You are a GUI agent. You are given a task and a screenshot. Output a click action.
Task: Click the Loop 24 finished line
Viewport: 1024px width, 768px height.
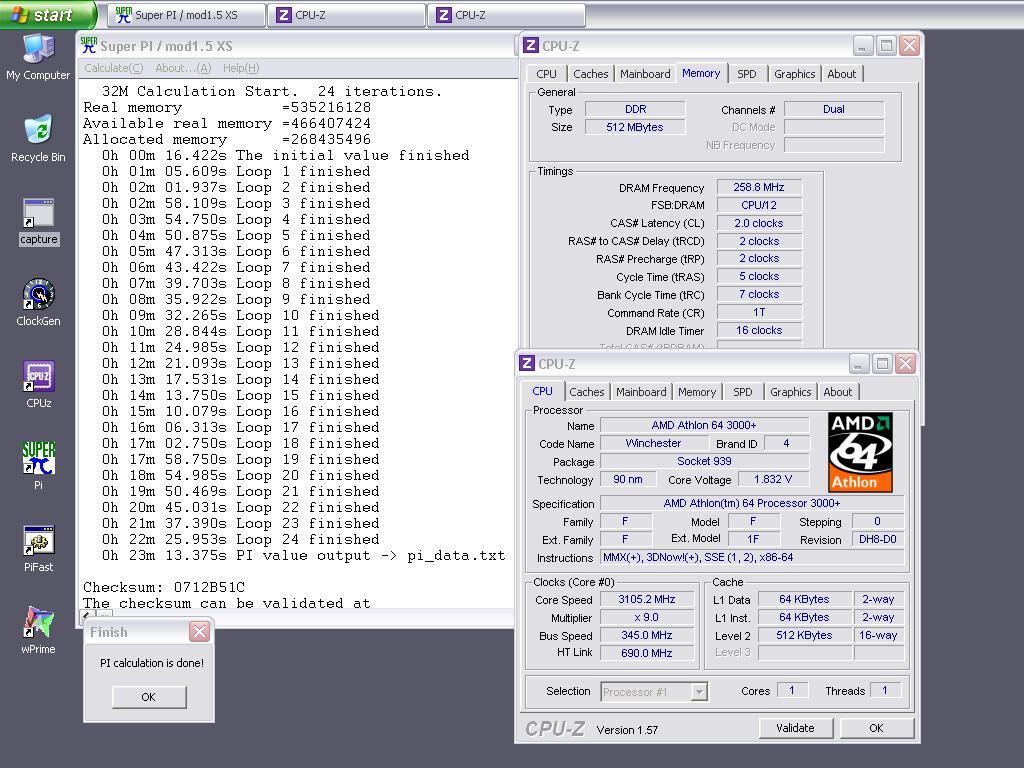point(240,539)
